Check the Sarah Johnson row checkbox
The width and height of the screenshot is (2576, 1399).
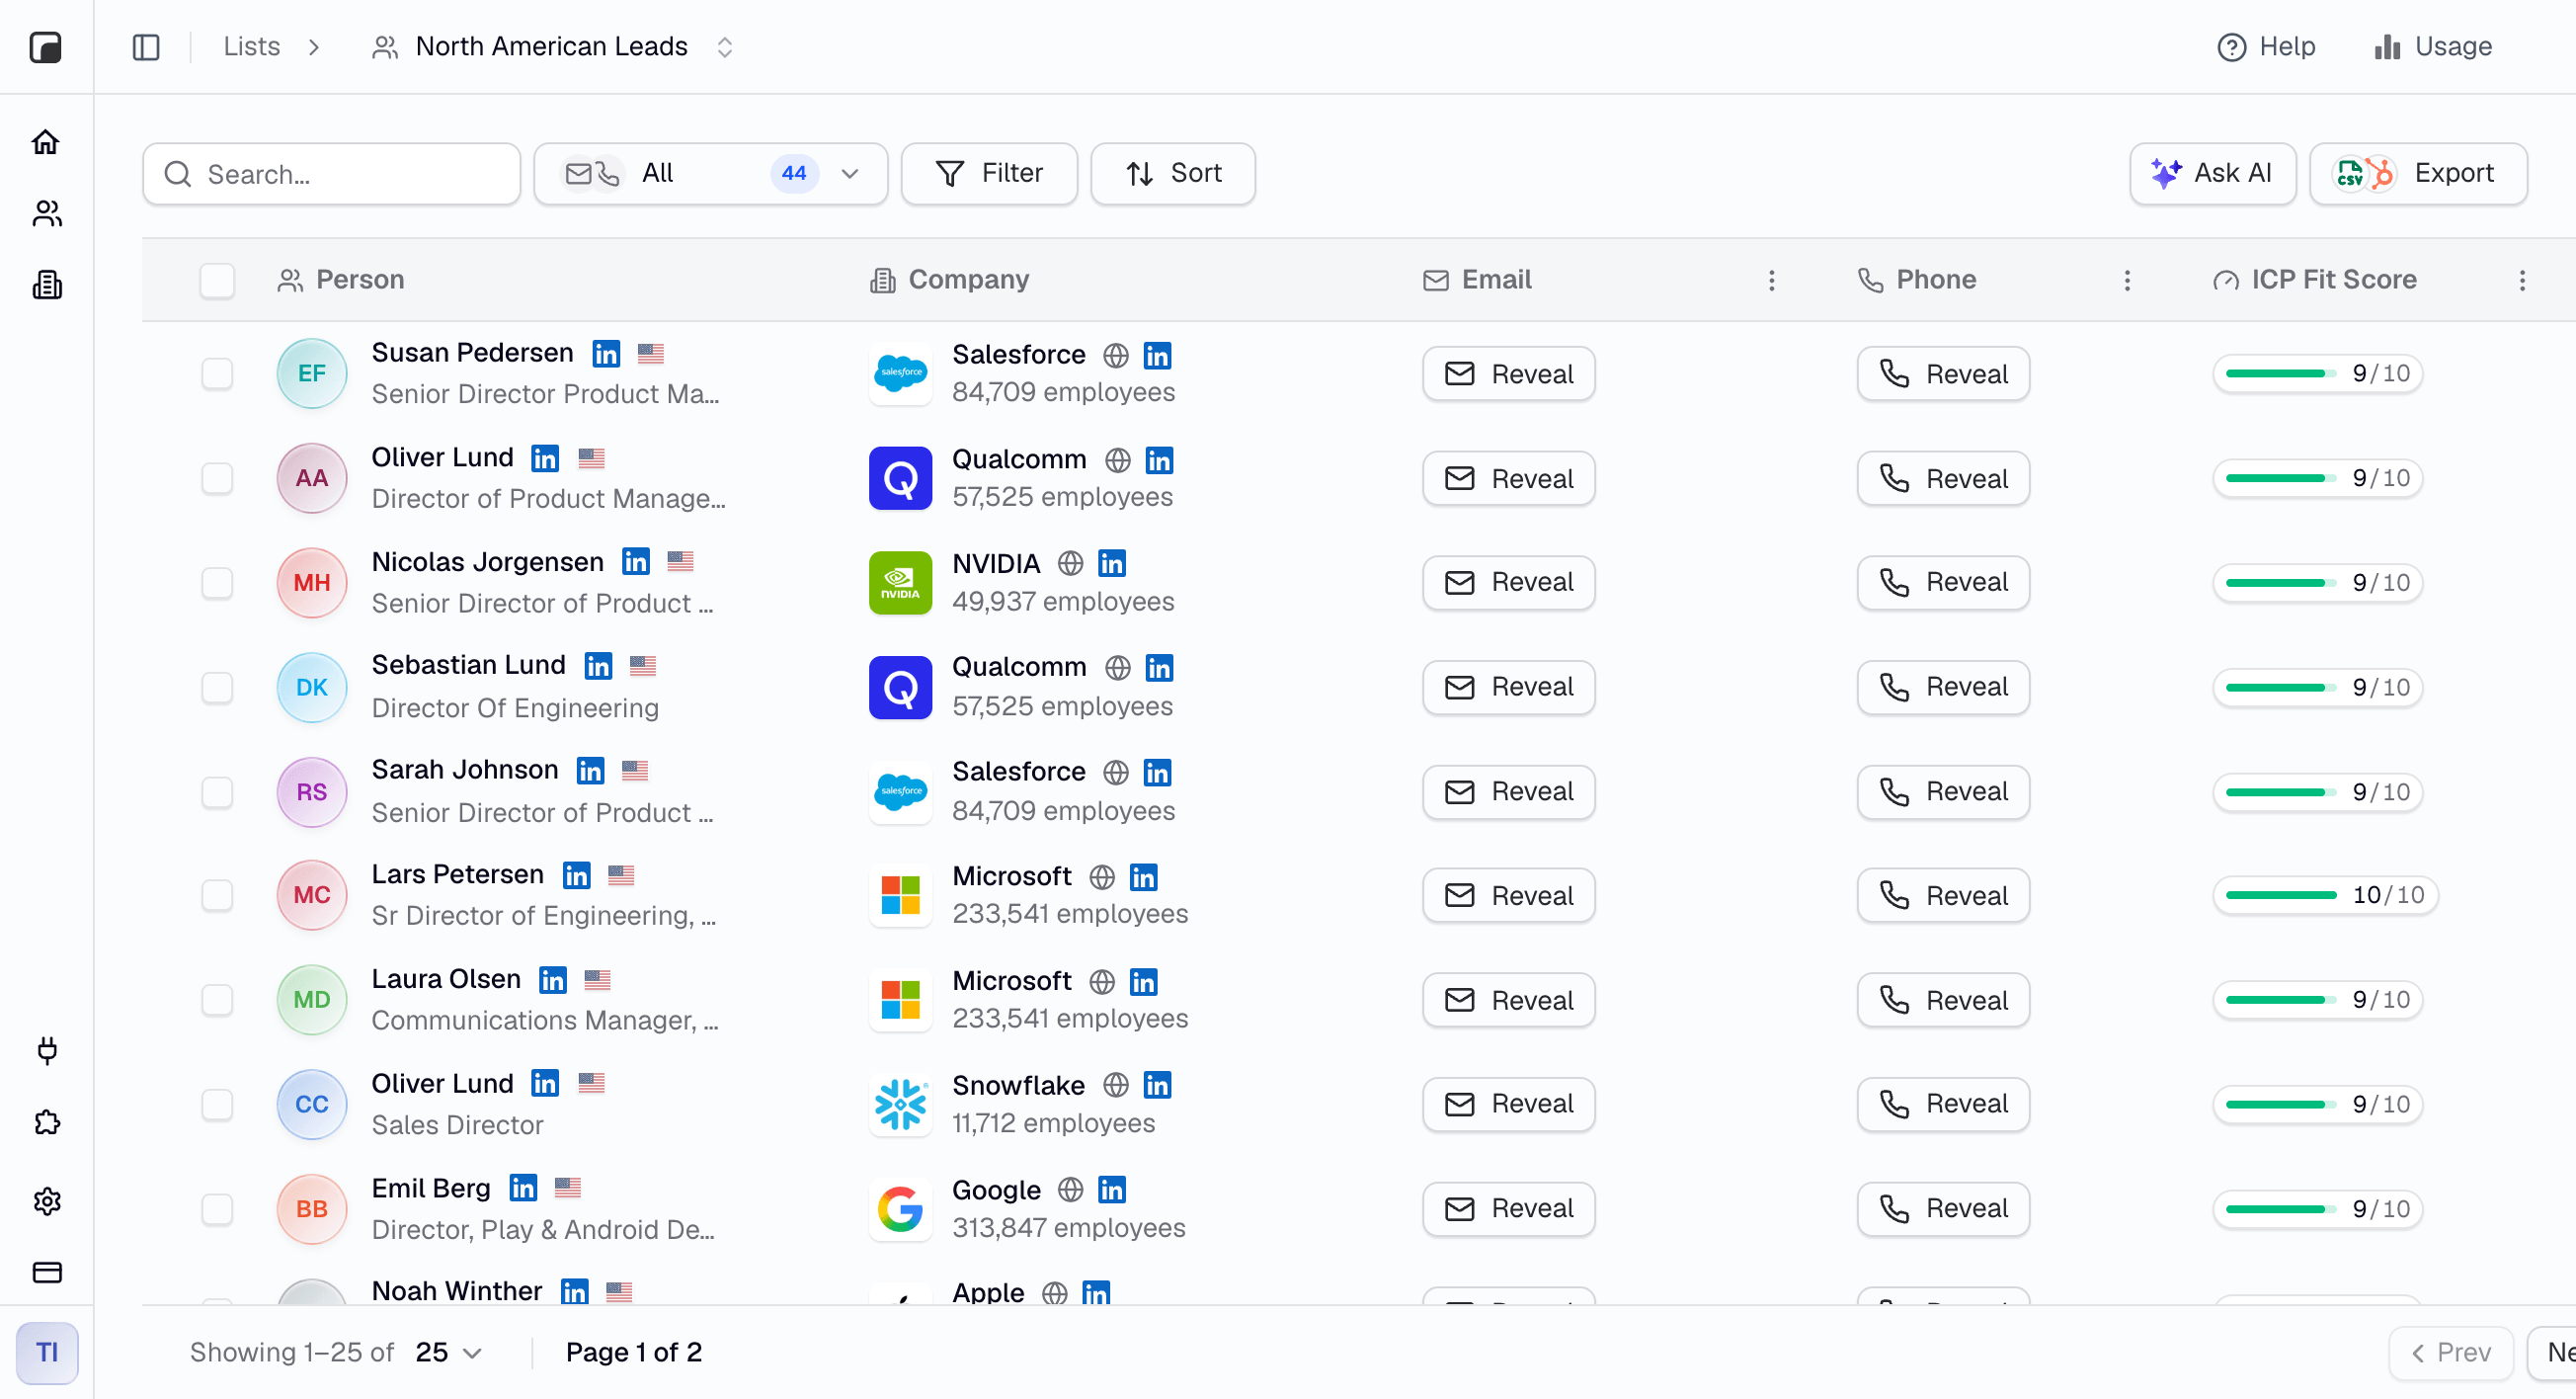pos(217,792)
